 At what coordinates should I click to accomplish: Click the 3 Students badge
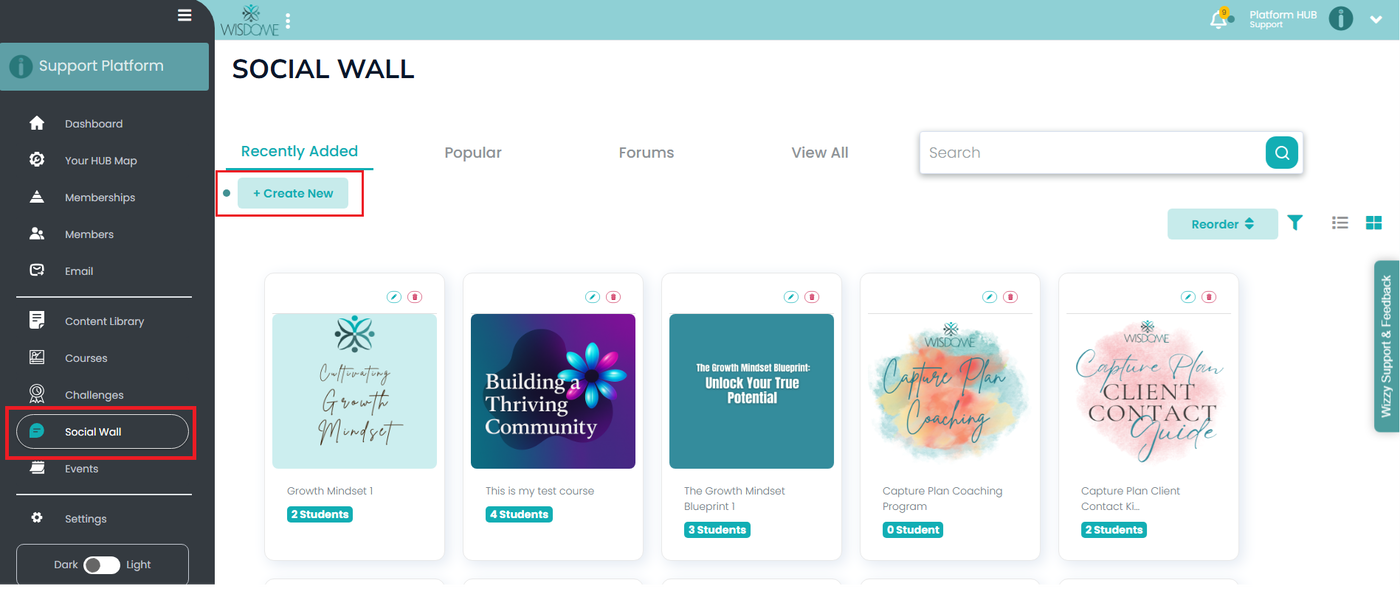(x=717, y=530)
